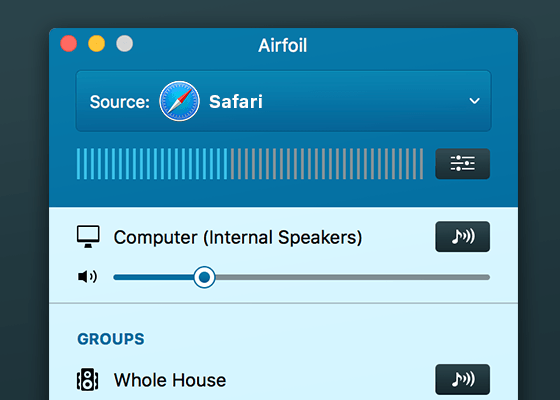Open the Source menu via Safari text
560x400 pixels.
236,101
